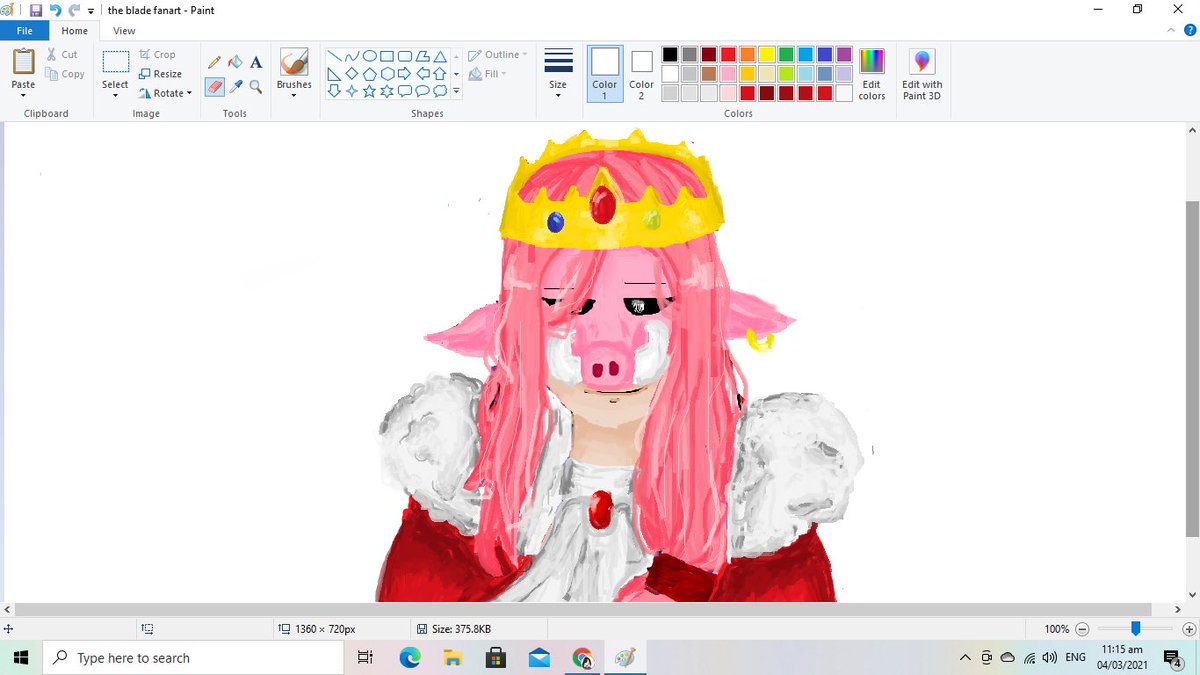
Task: Select the Pencil tool
Action: coord(214,62)
